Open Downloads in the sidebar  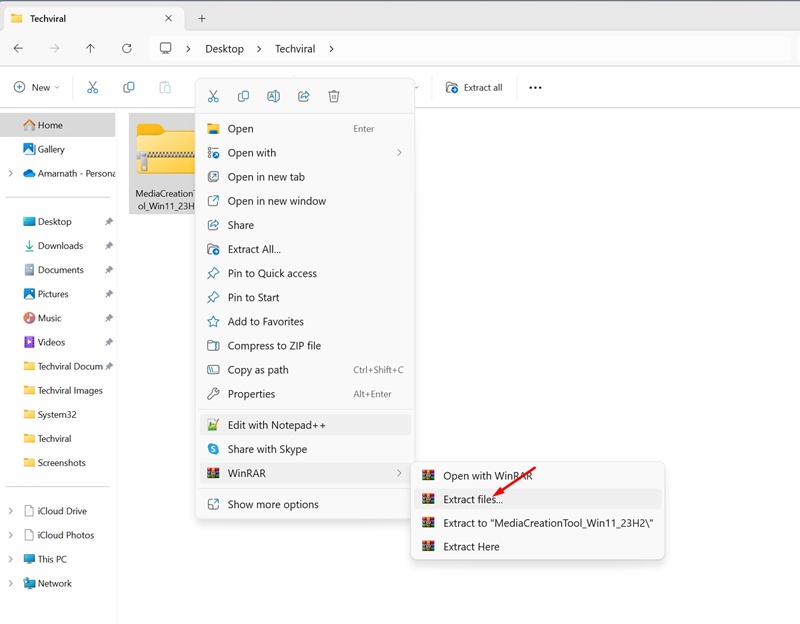click(x=58, y=245)
